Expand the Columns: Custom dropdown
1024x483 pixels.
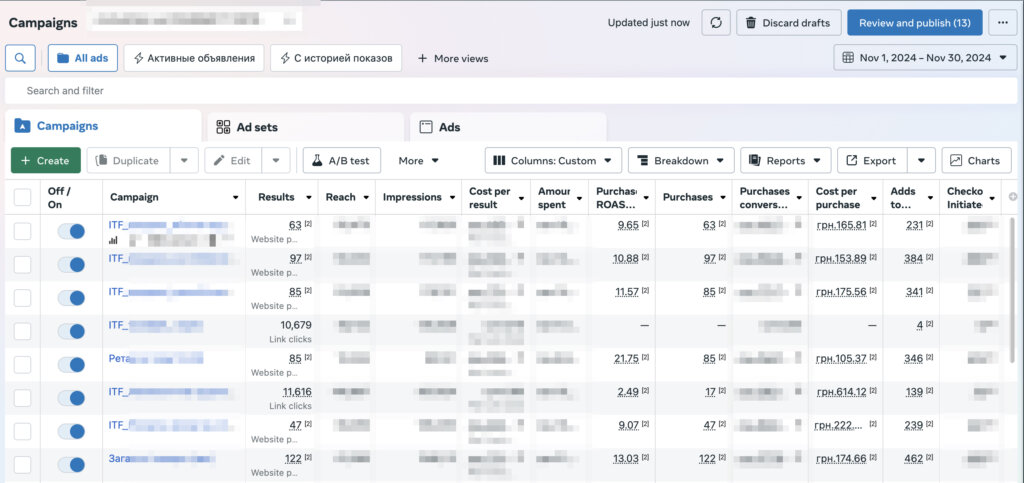tap(553, 160)
